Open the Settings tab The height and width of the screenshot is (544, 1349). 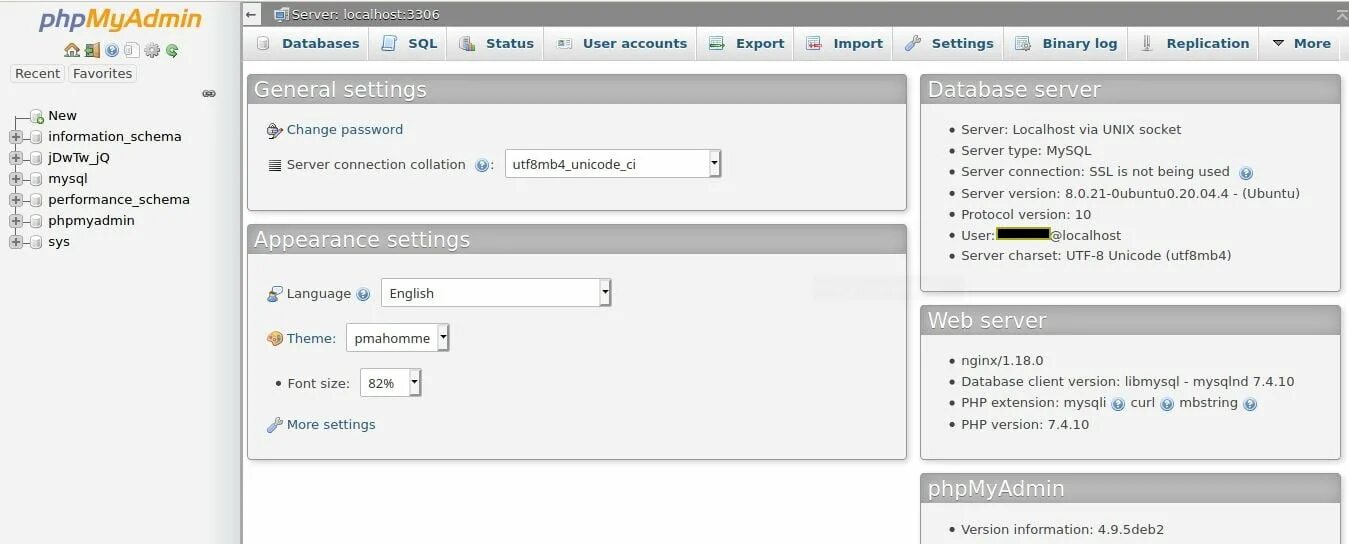coord(949,43)
